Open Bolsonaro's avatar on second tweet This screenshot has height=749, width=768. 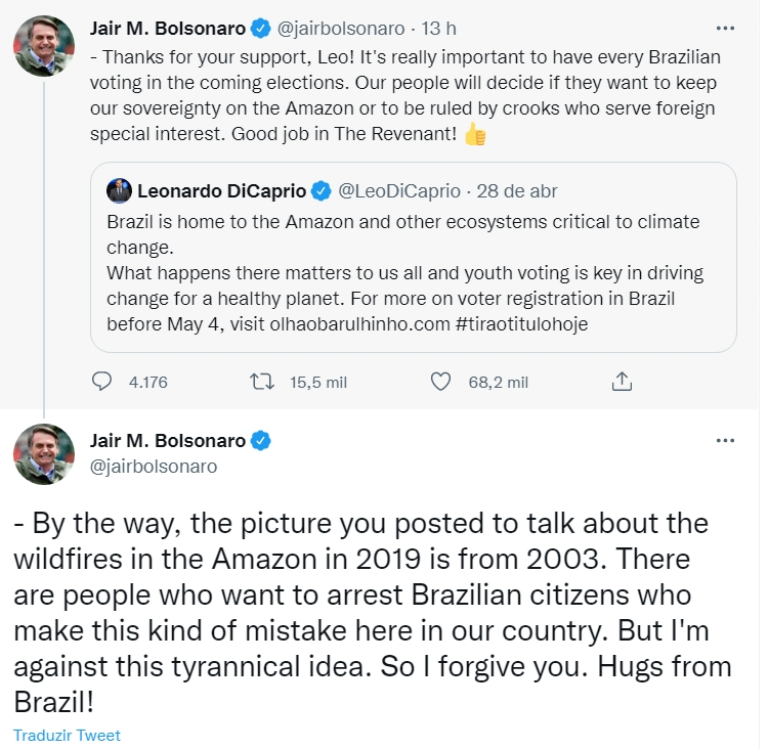[44, 454]
